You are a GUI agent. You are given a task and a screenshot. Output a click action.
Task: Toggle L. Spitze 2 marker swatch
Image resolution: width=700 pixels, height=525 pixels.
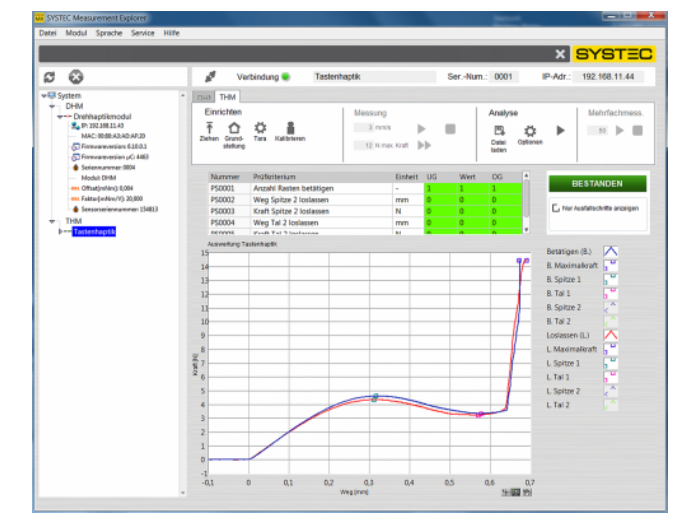click(x=610, y=391)
